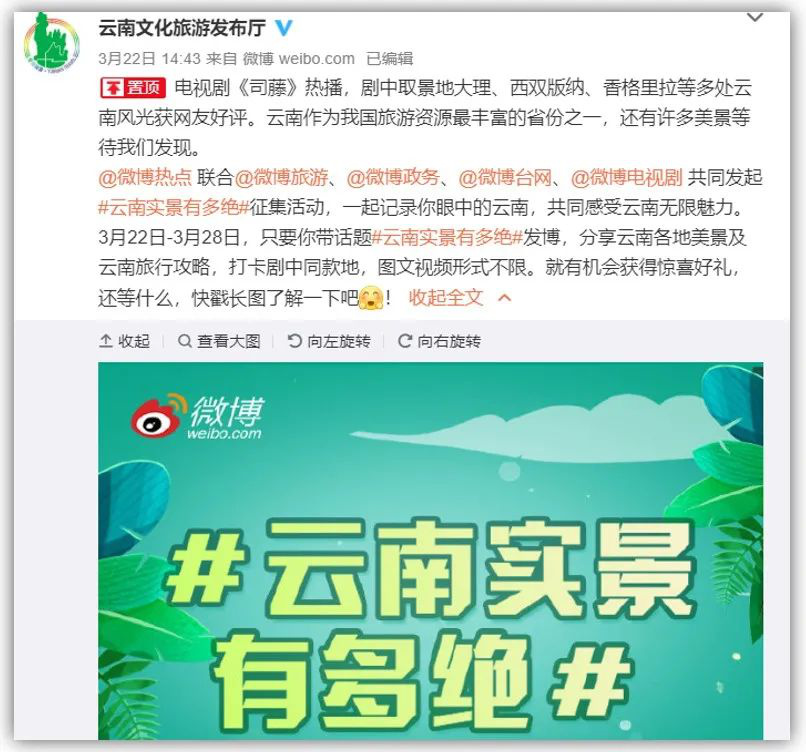This screenshot has height=752, width=806.
Task: Follow the 微博 weibo.com source link
Action: click(299, 59)
